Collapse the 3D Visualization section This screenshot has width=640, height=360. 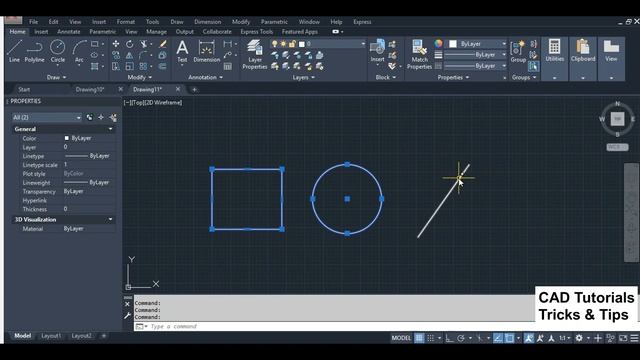(110, 220)
